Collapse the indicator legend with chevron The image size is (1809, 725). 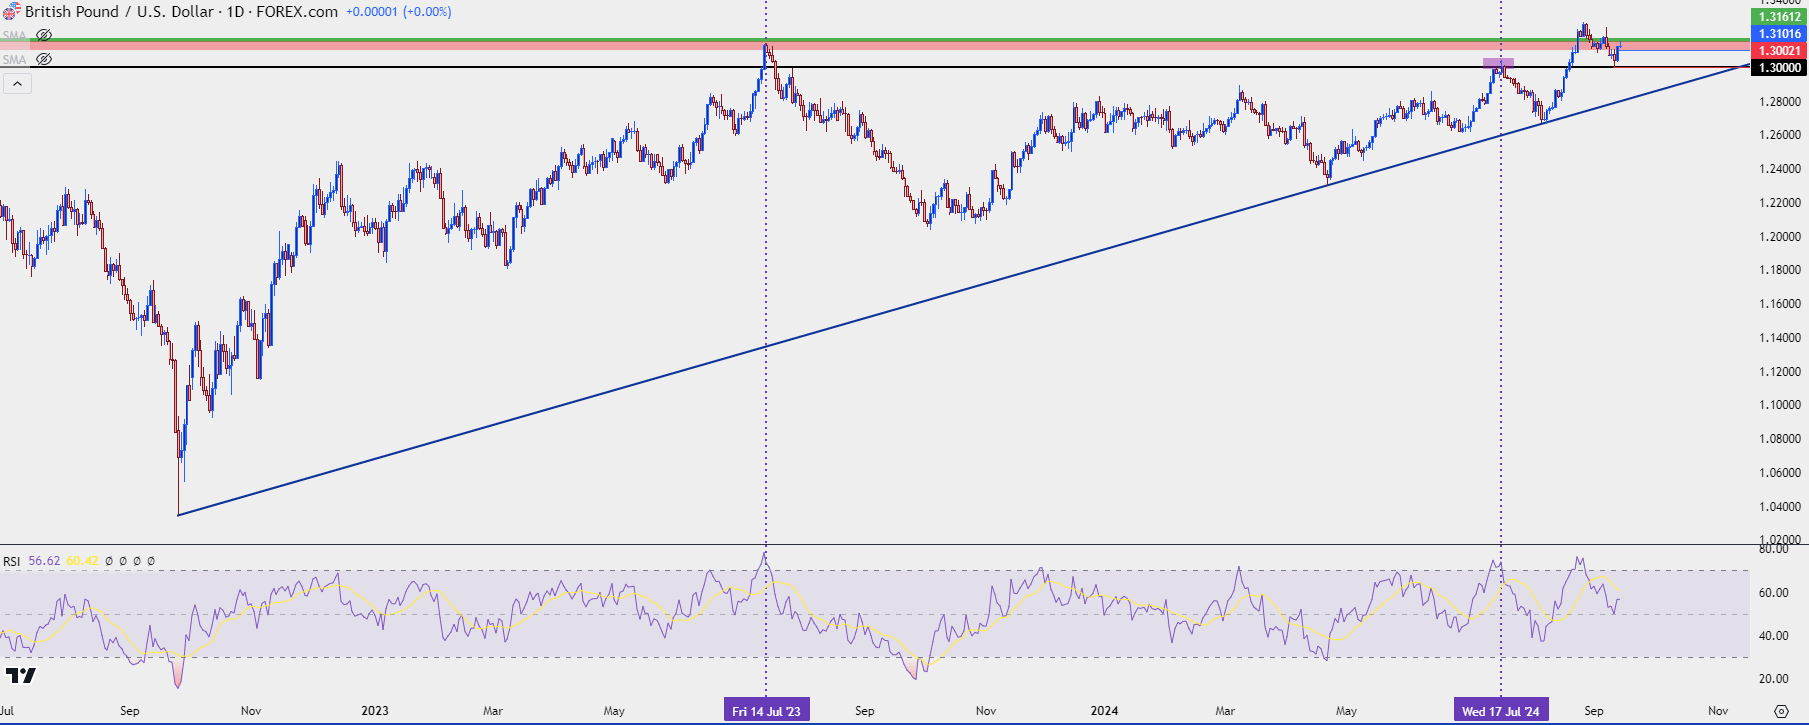(x=17, y=84)
